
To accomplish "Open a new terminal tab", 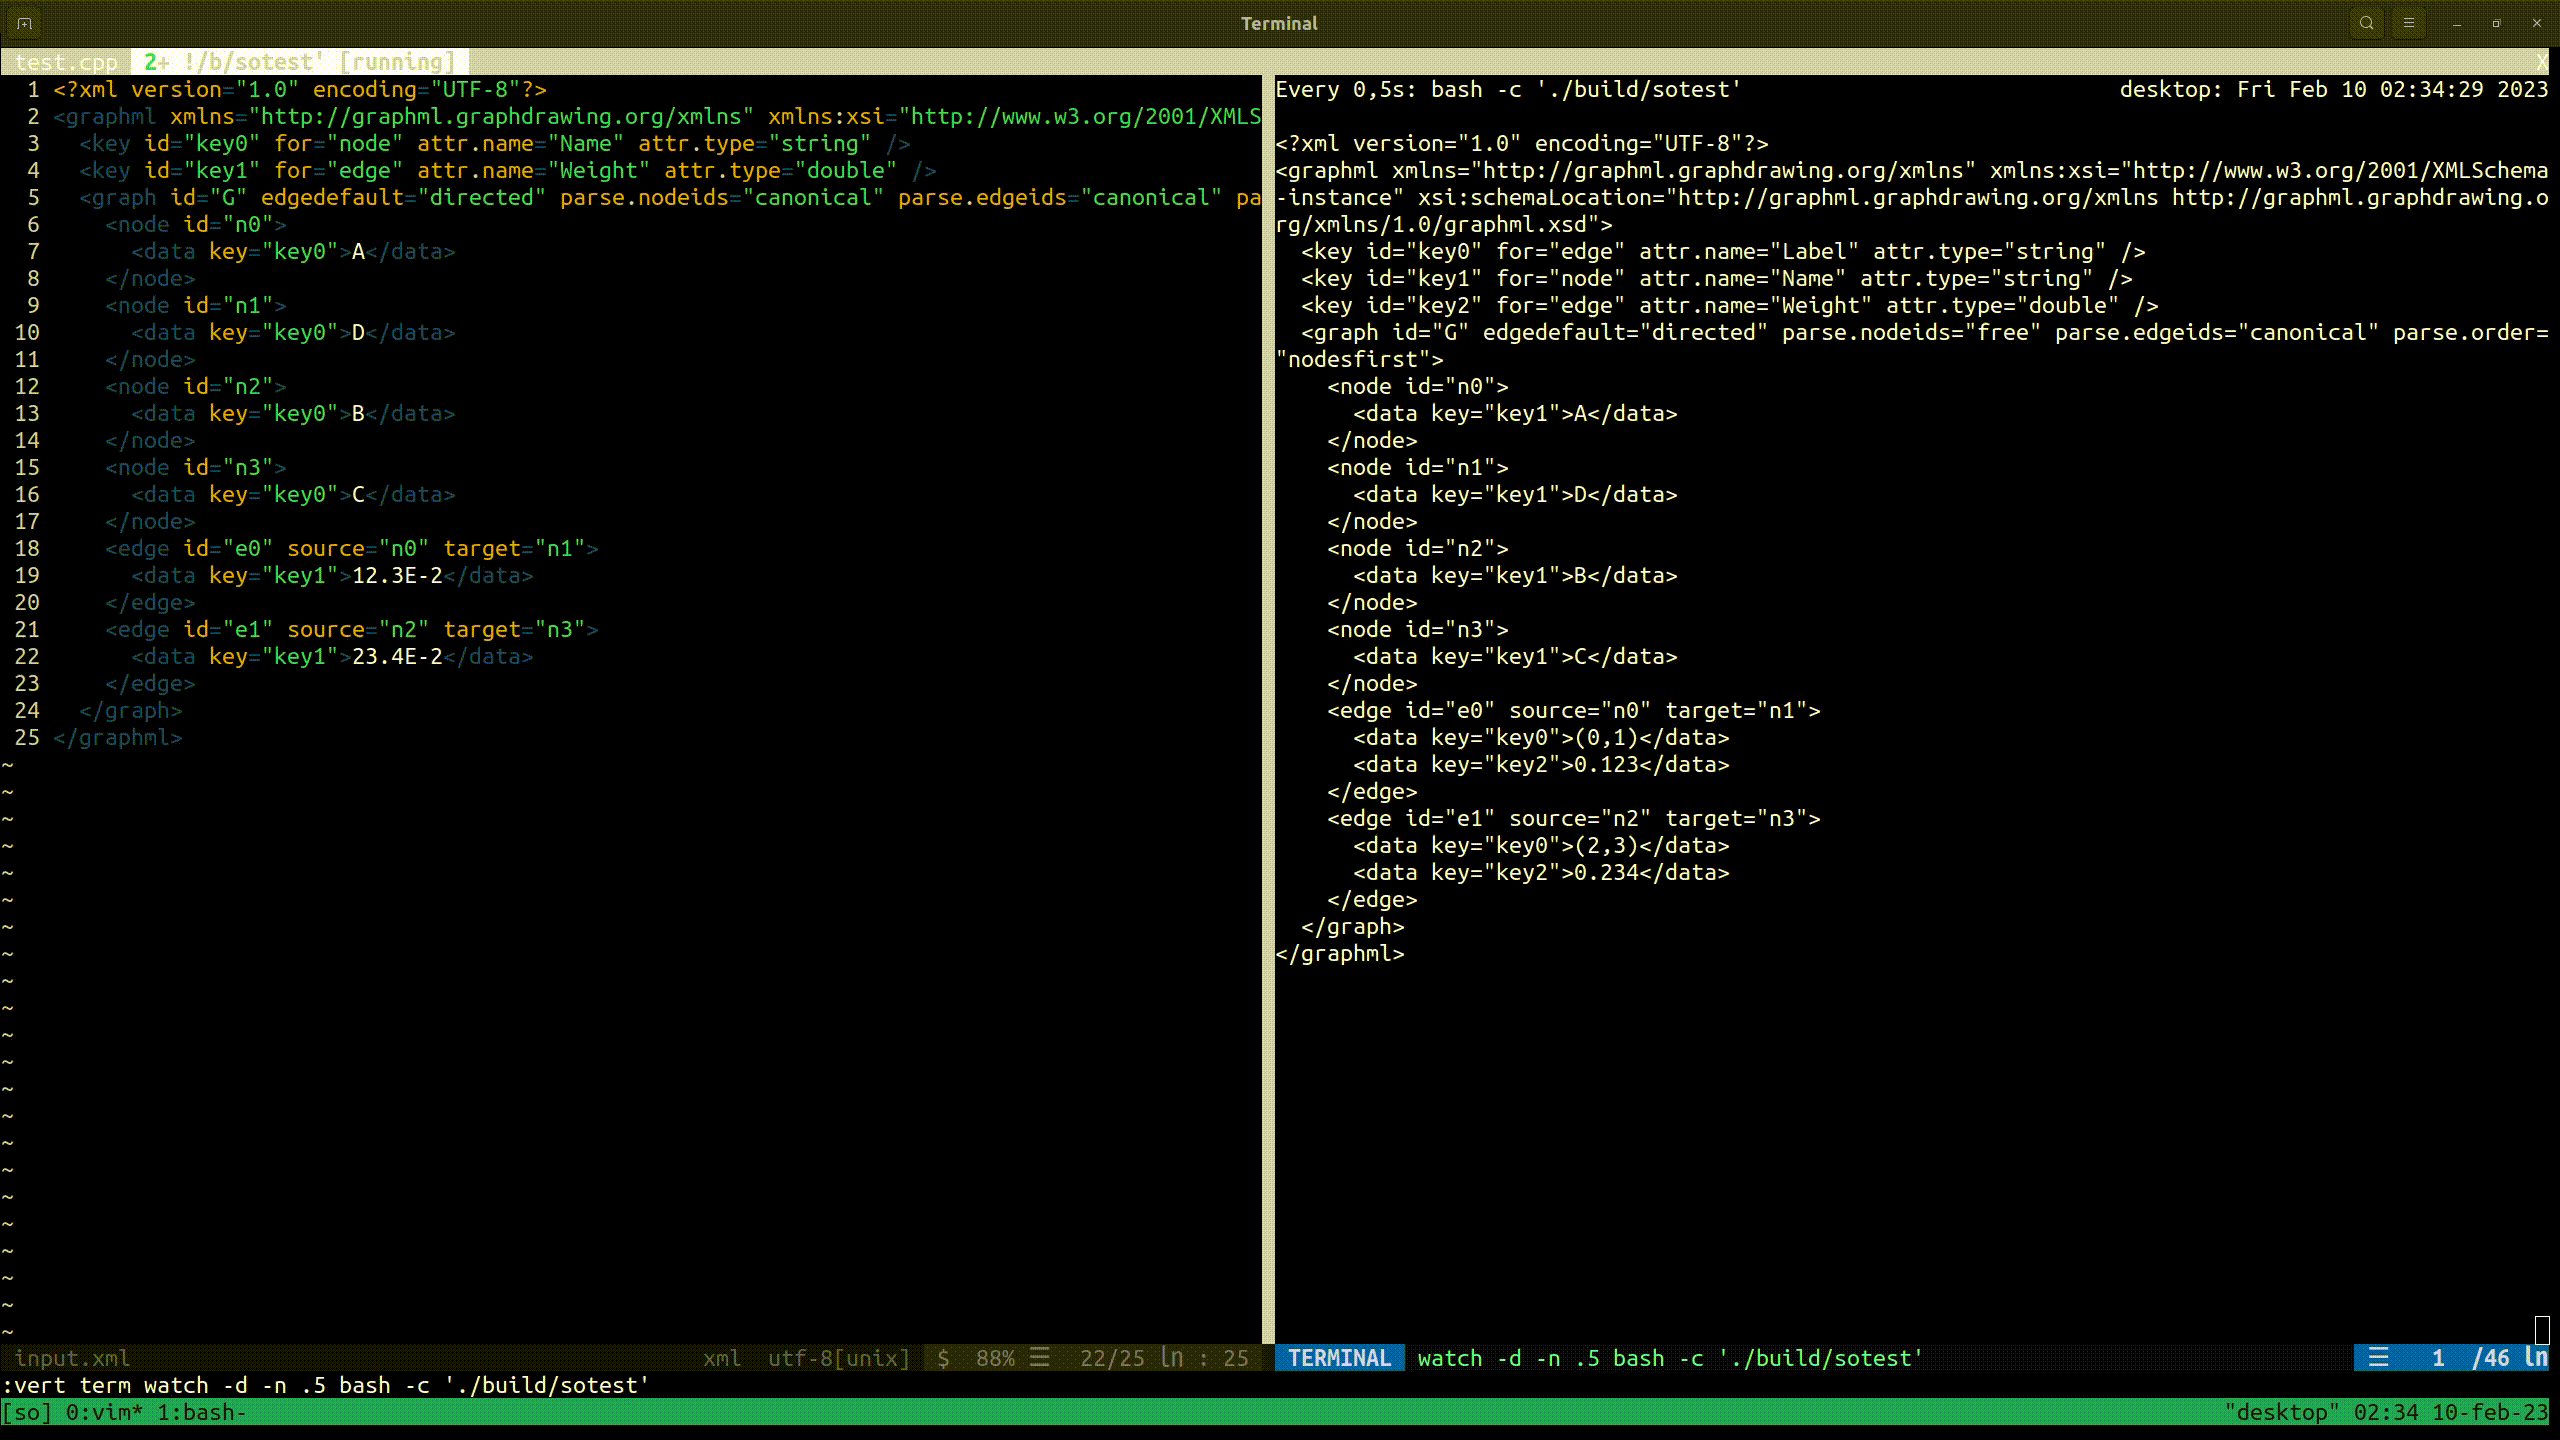I will (25, 23).
